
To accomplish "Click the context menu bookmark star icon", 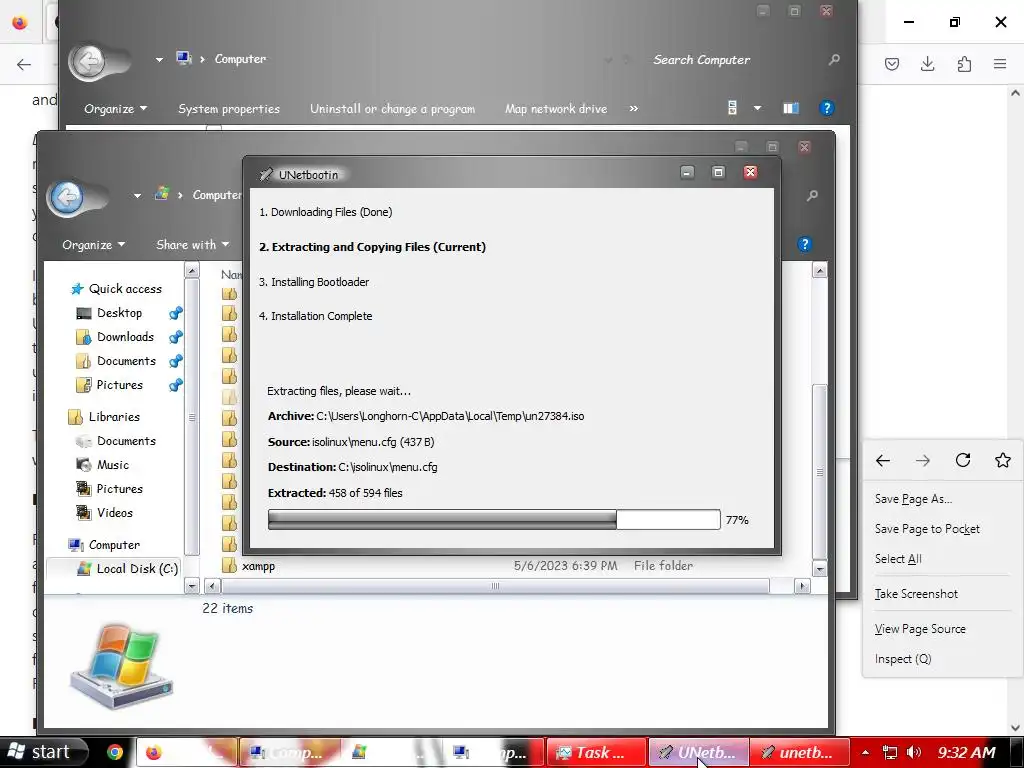I will (x=1003, y=460).
